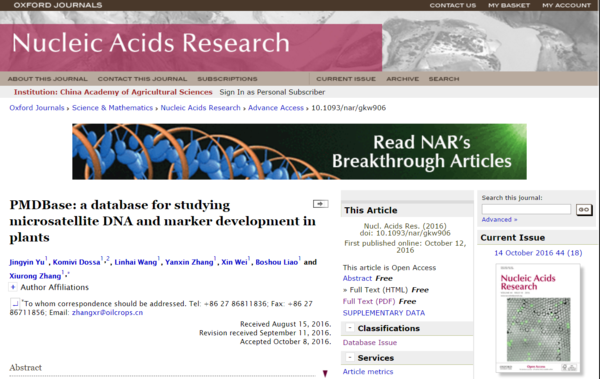
Task: Click the correspondence footnote return icon
Action: pyautogui.click(x=15, y=304)
